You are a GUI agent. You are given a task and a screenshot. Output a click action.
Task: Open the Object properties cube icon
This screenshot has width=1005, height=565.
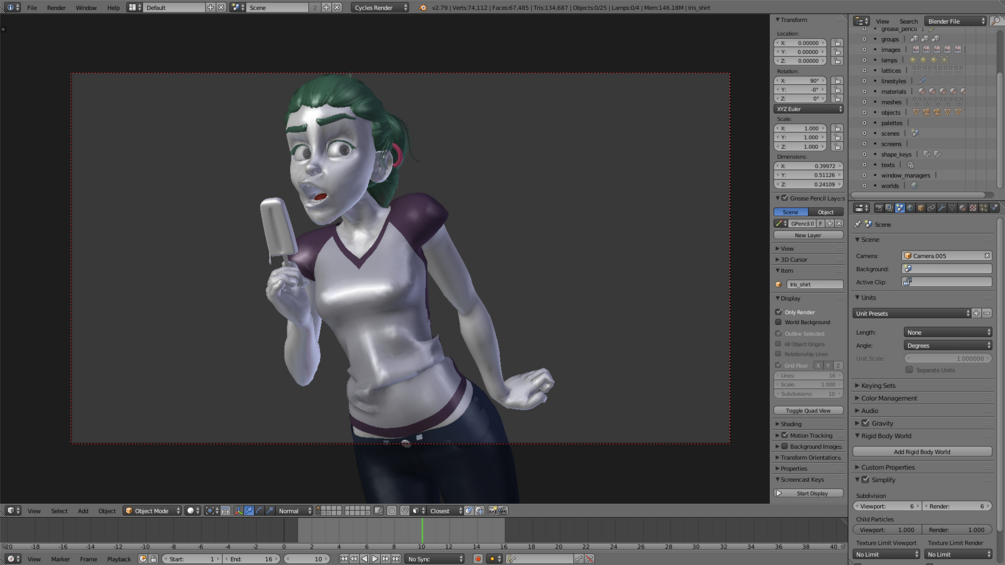tap(921, 208)
